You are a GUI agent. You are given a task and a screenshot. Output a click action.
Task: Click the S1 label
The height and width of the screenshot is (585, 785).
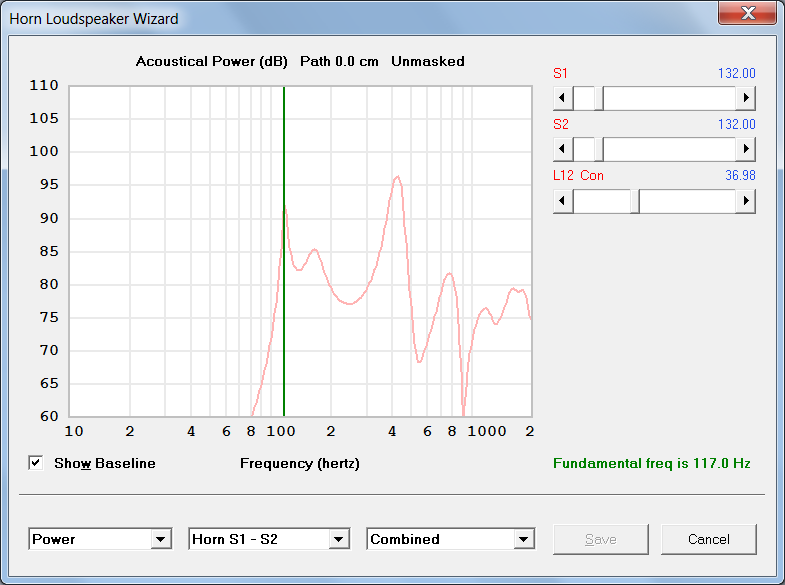560,74
